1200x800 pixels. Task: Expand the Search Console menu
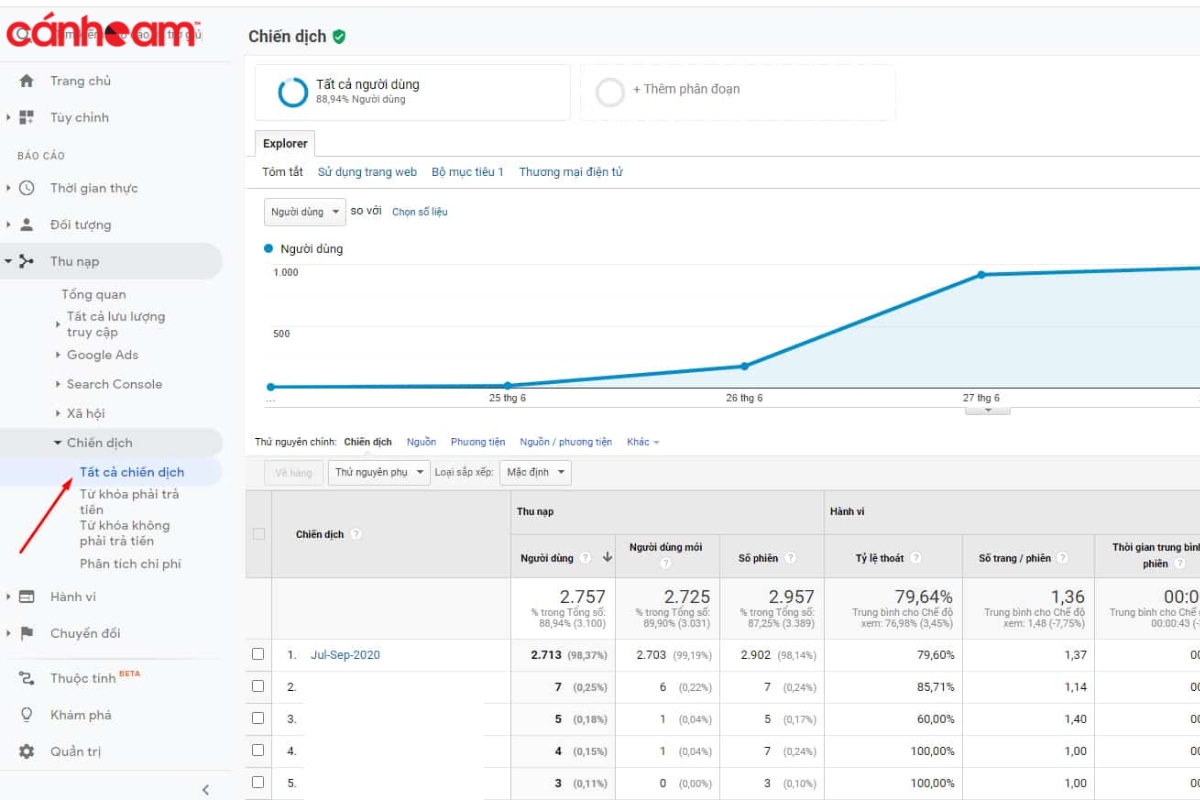point(57,384)
